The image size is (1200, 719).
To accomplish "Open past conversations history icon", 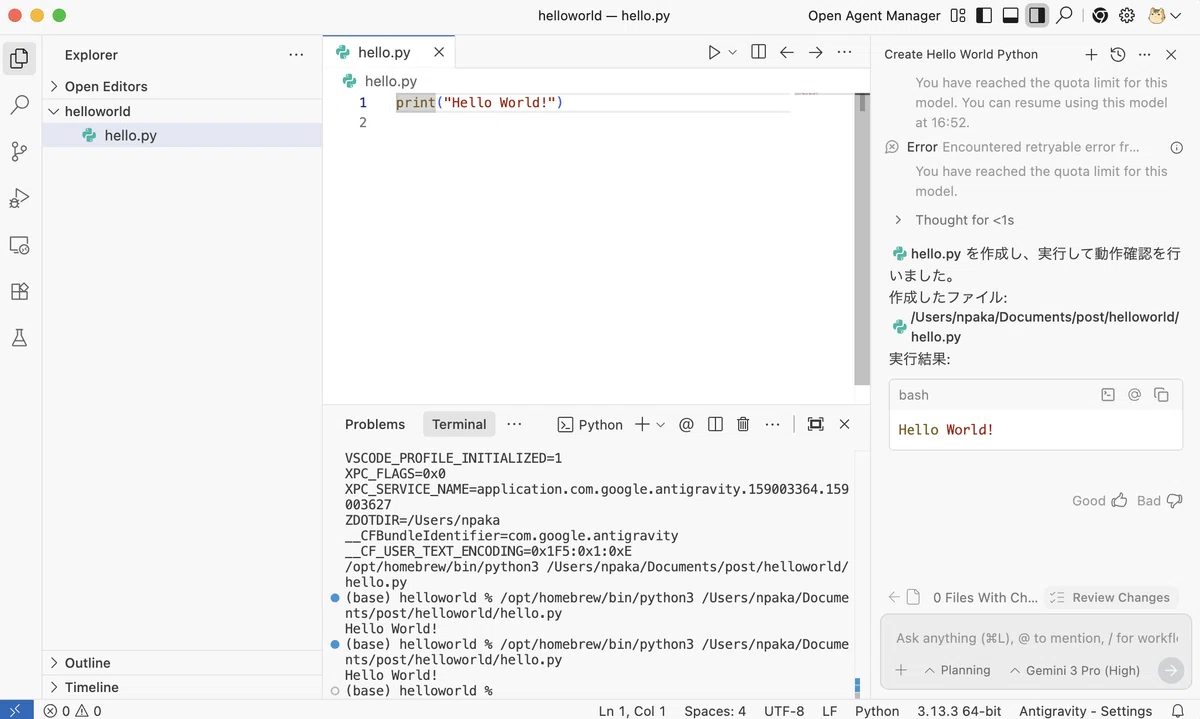I will coord(1118,55).
